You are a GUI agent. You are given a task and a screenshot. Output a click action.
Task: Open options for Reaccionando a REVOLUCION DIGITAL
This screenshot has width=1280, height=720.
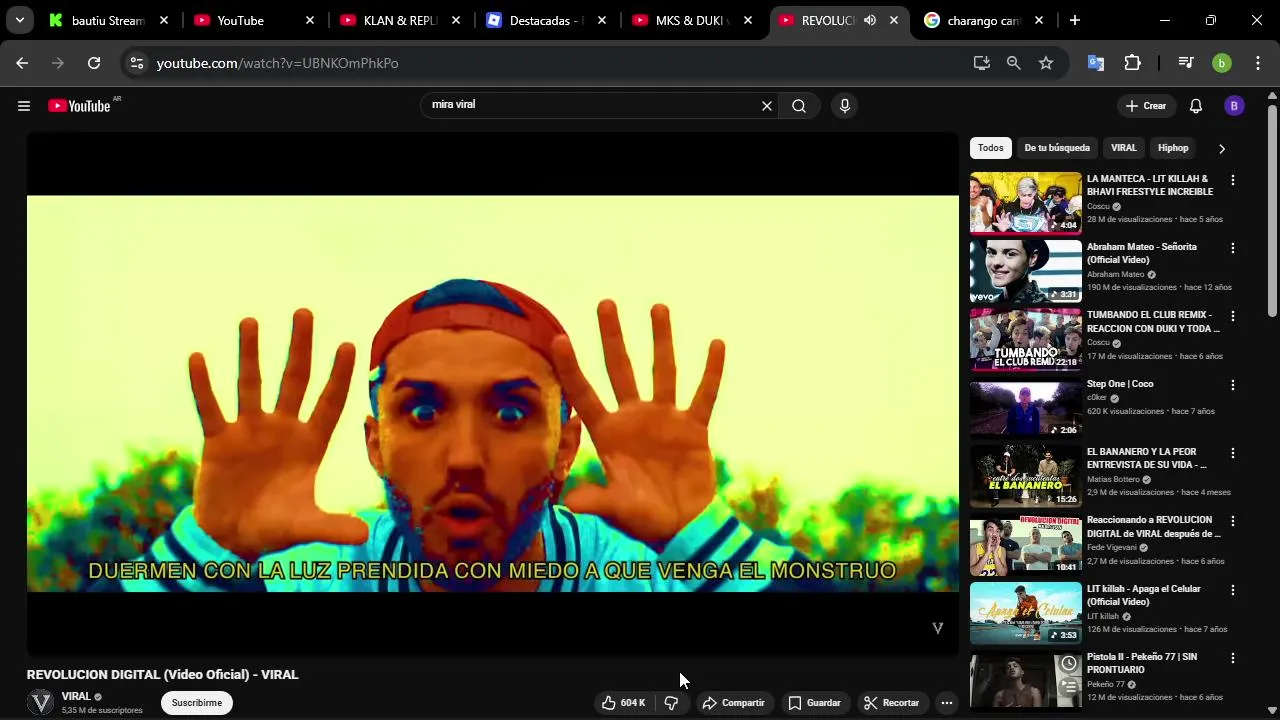tap(1232, 521)
